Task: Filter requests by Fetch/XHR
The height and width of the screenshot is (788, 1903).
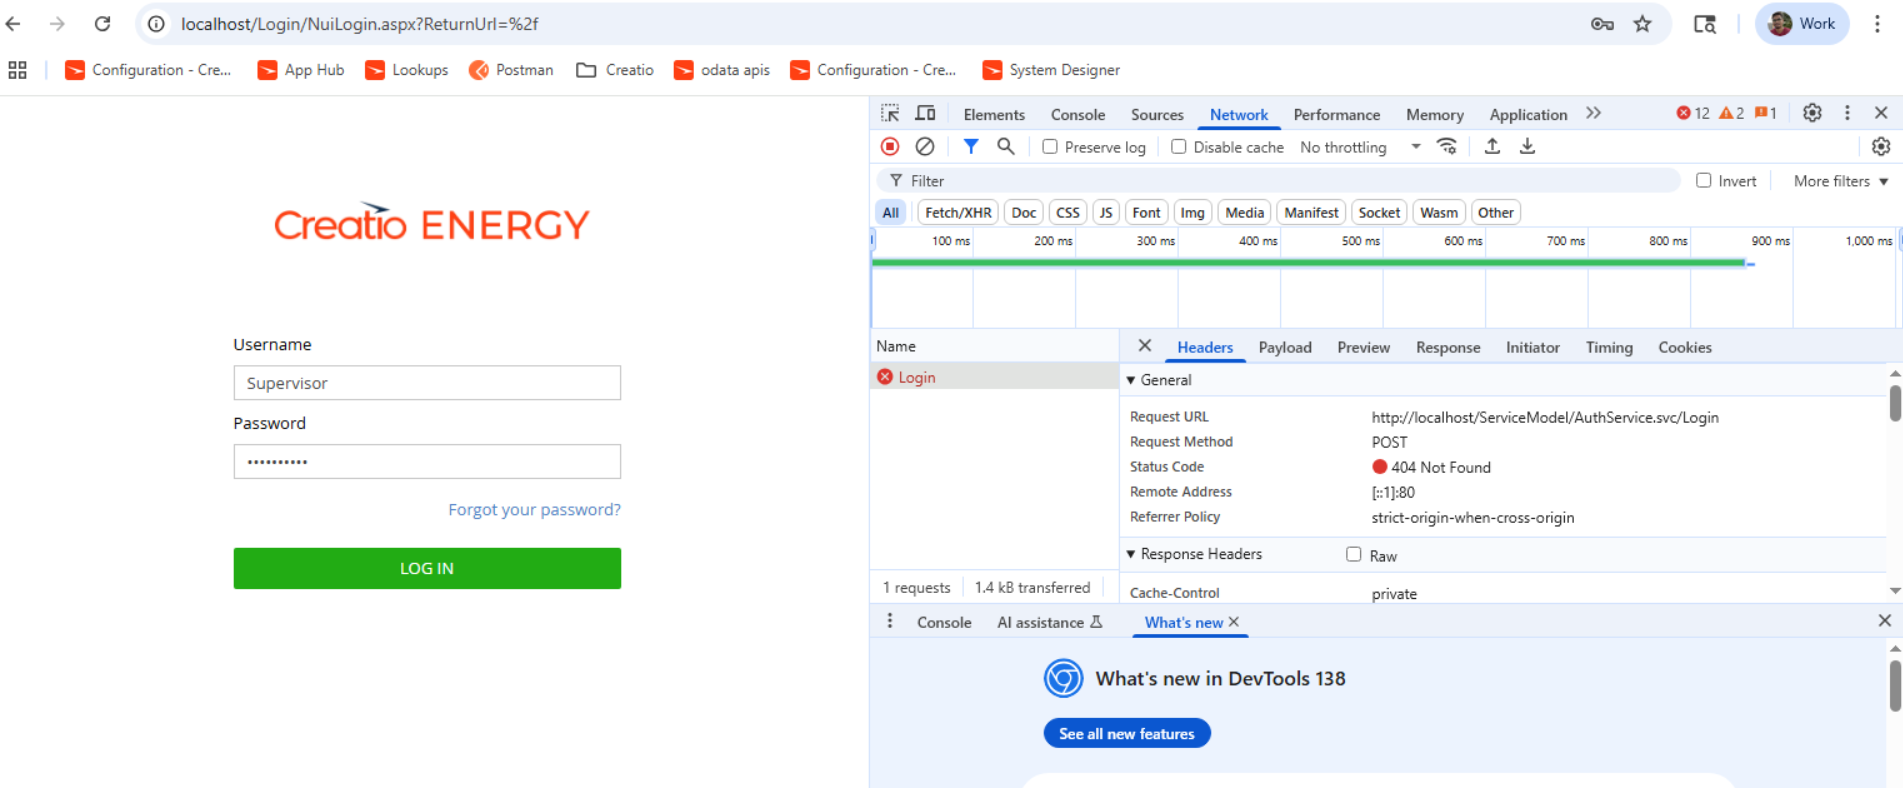Action: (958, 212)
